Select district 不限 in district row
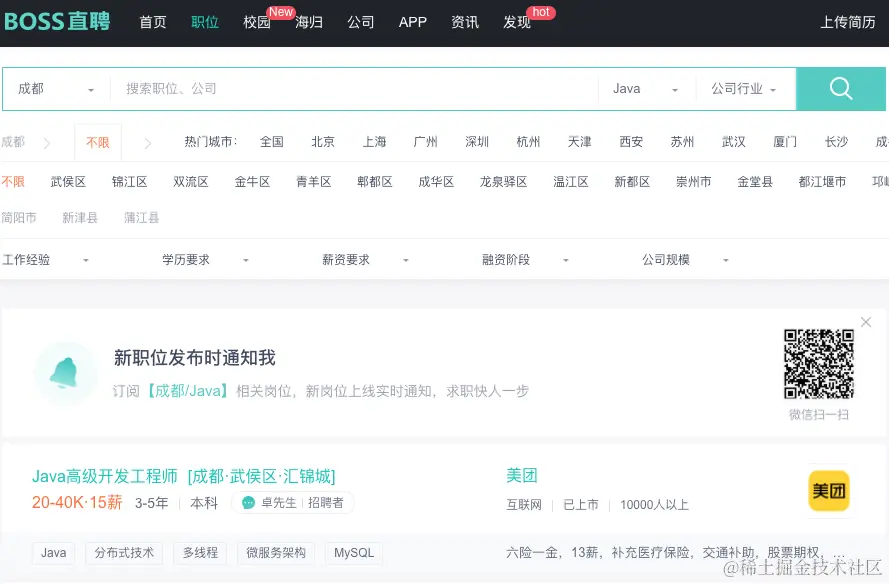This screenshot has height=584, width=889. pos(13,181)
